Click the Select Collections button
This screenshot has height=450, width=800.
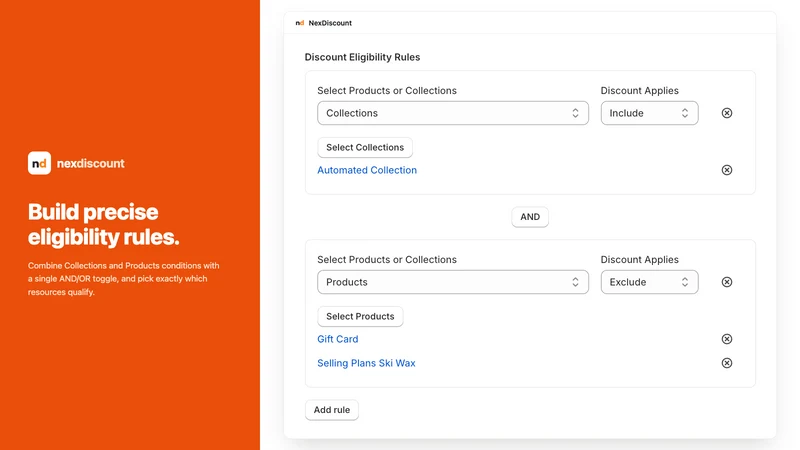[x=365, y=147]
